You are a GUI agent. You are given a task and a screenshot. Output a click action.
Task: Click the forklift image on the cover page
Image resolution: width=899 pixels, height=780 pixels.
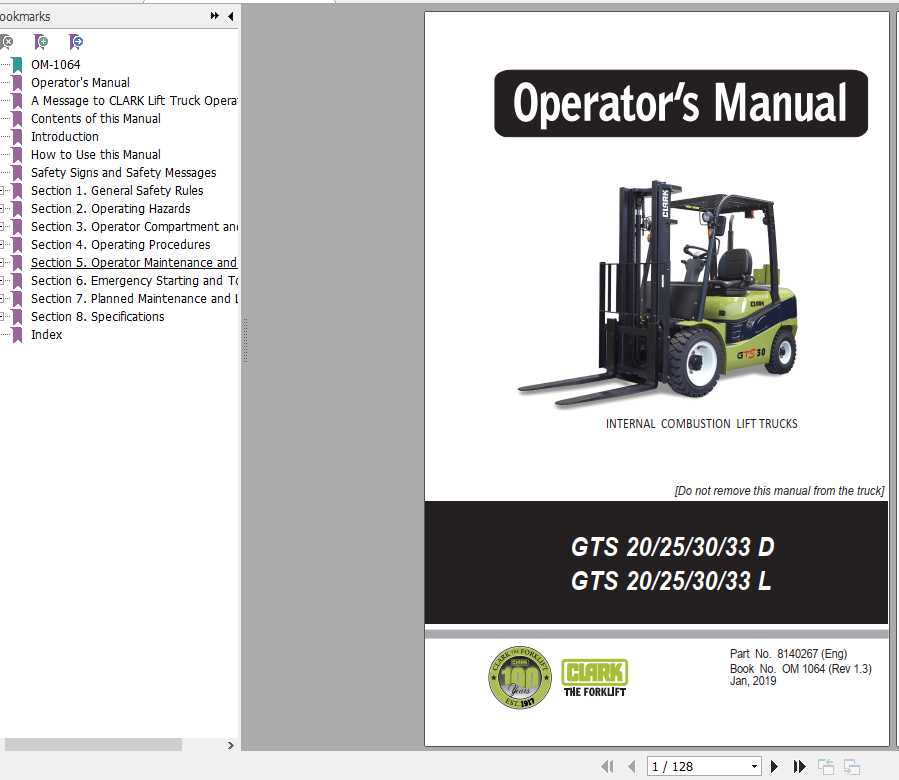(657, 293)
